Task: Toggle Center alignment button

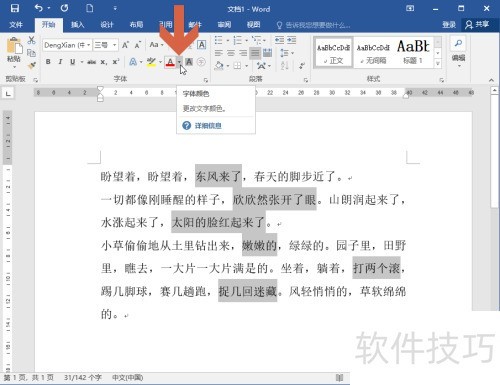Action: click(231, 53)
